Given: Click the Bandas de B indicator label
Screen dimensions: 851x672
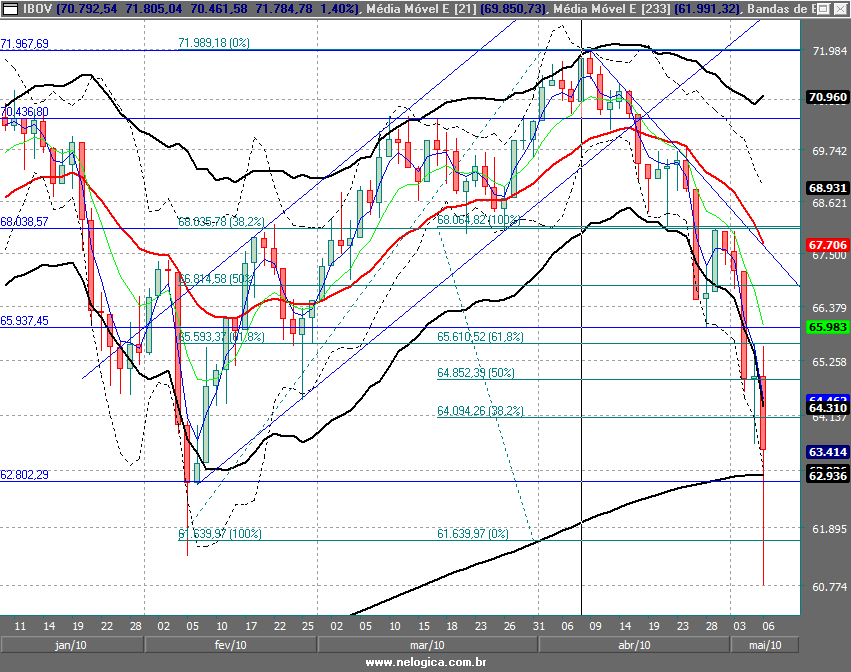Looking at the screenshot, I should [782, 9].
